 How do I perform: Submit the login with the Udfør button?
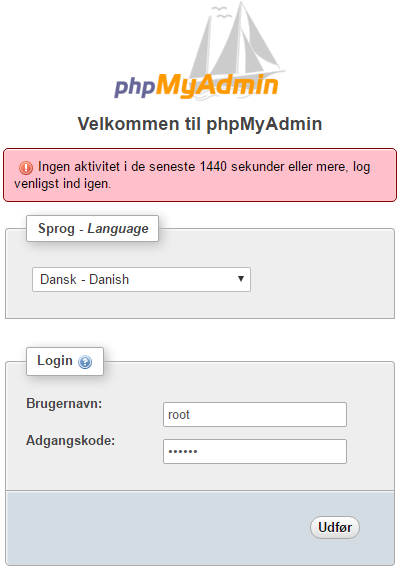click(335, 527)
